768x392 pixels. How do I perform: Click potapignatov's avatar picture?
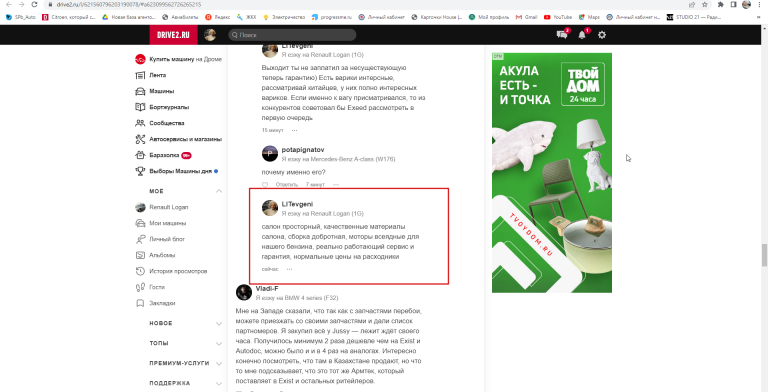(x=270, y=153)
